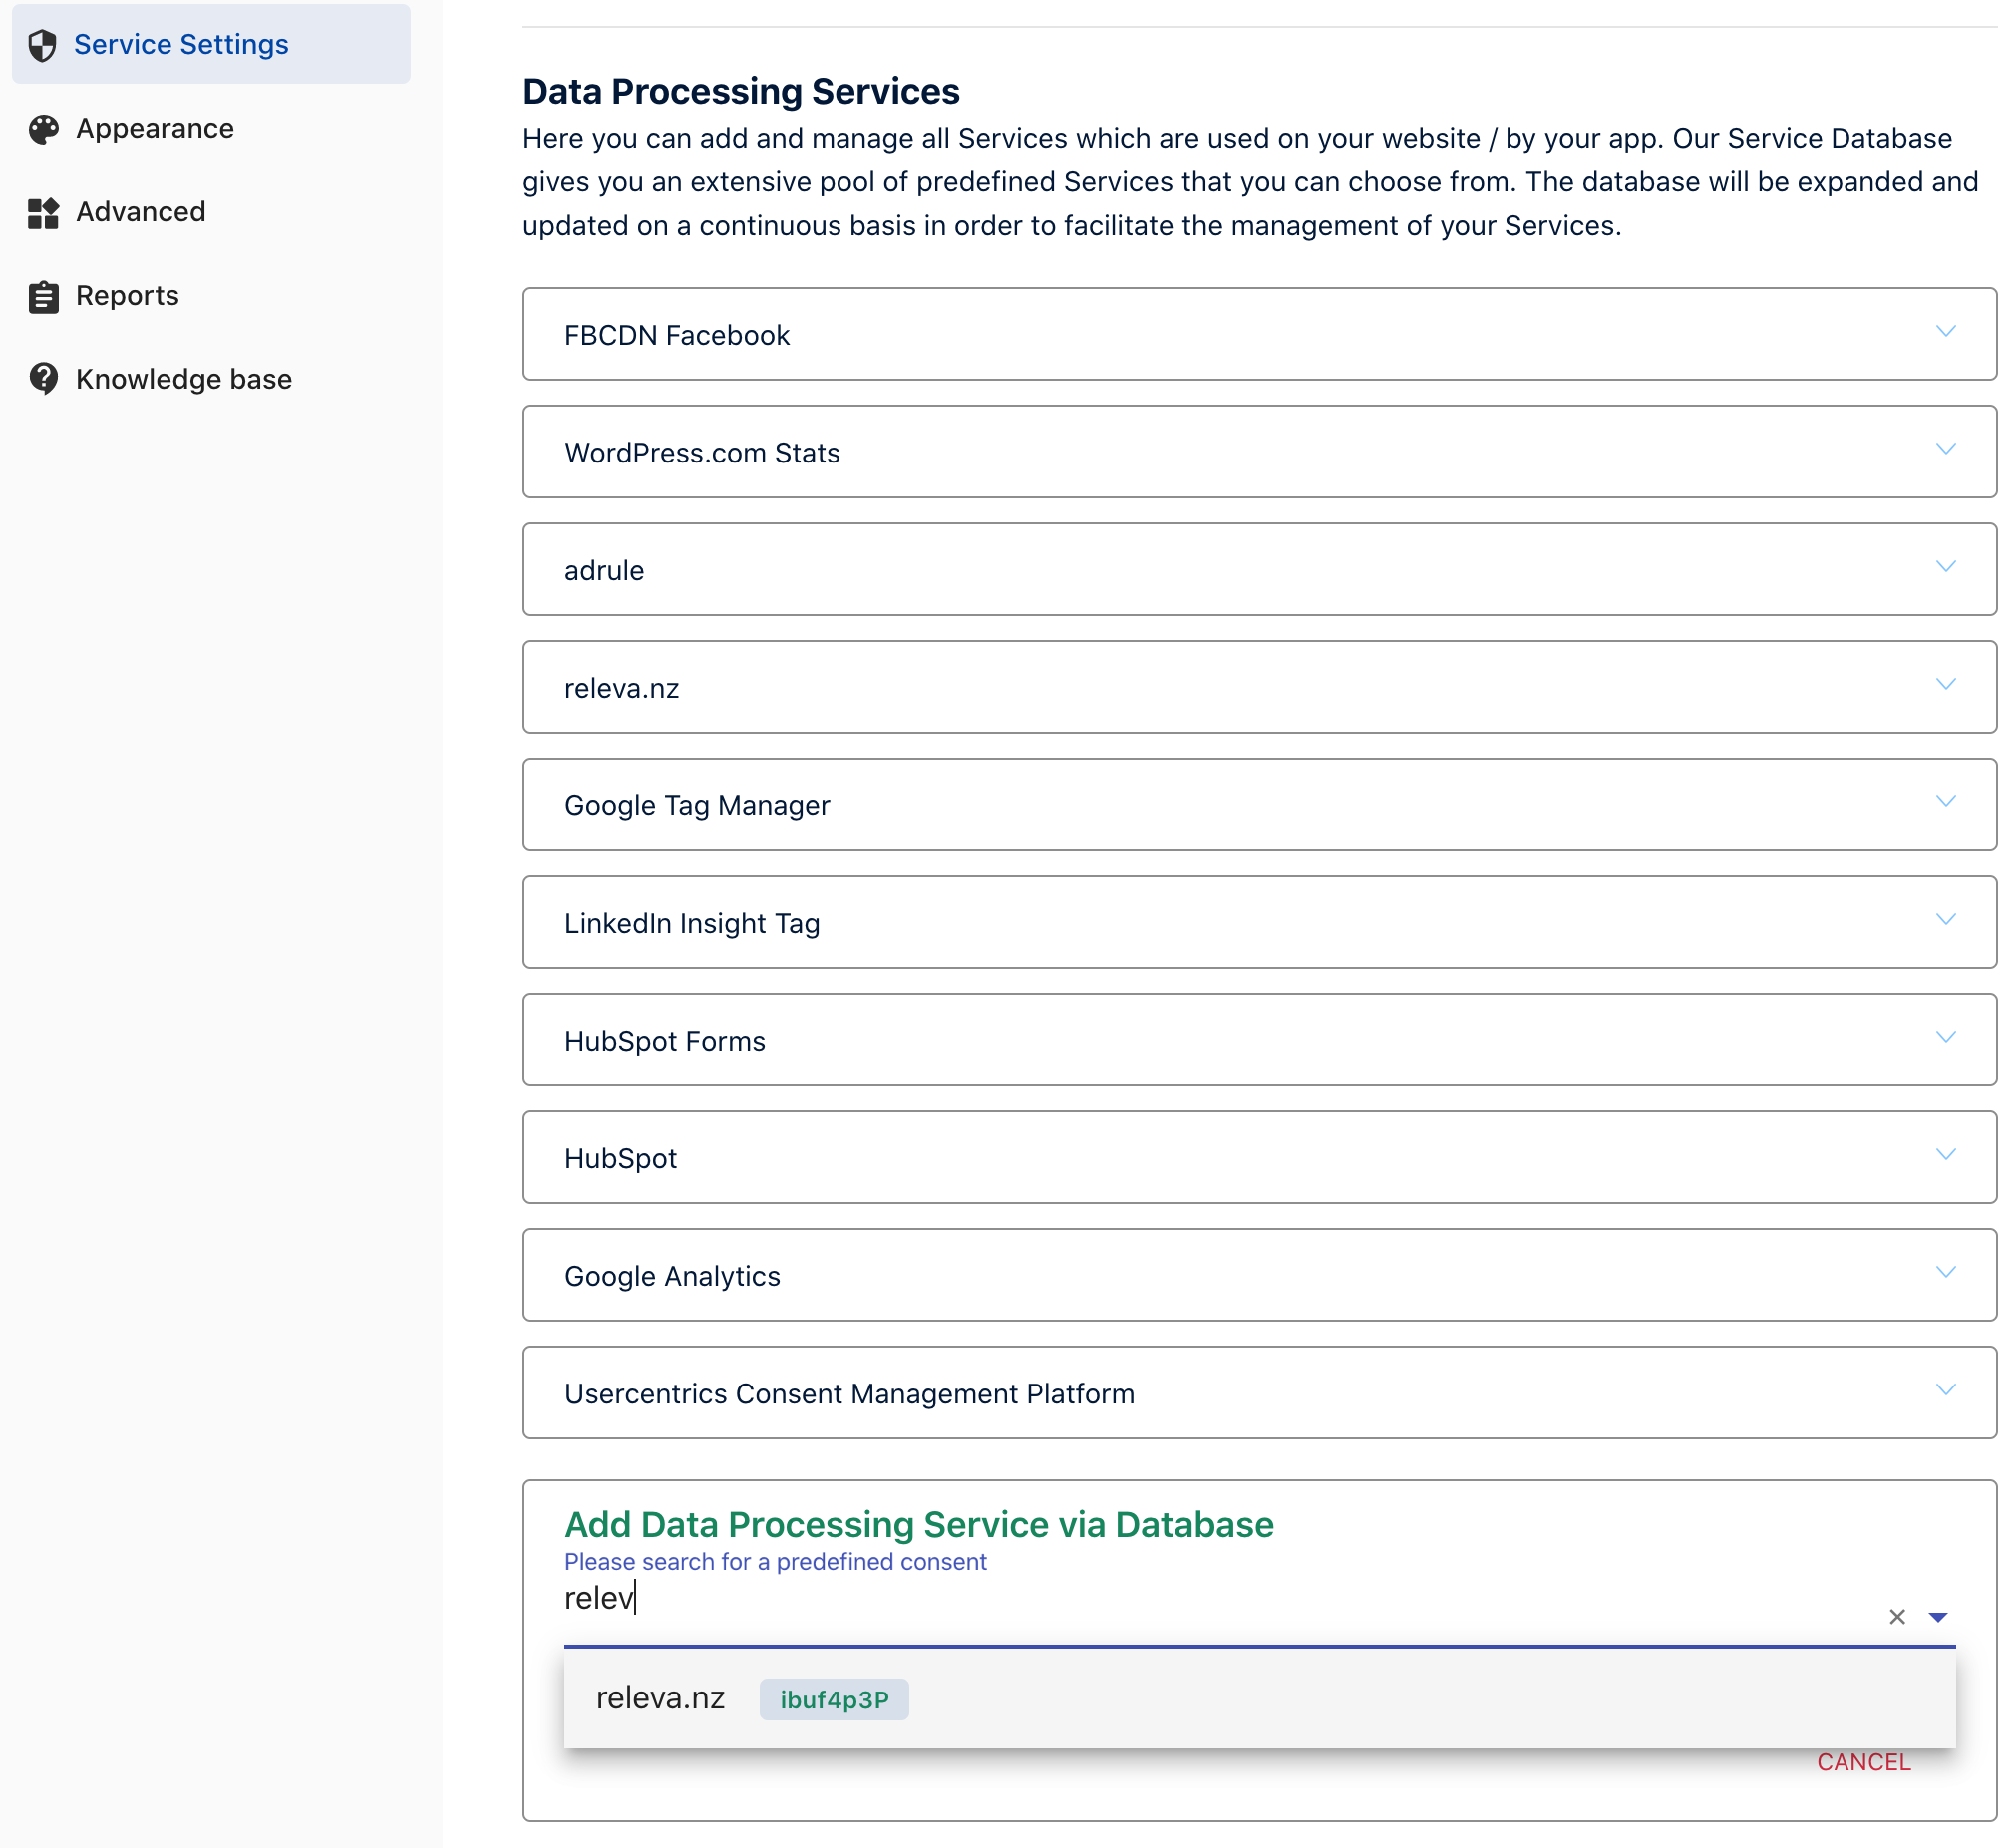Click Usercentrics Consent Management Platform name

849,1394
